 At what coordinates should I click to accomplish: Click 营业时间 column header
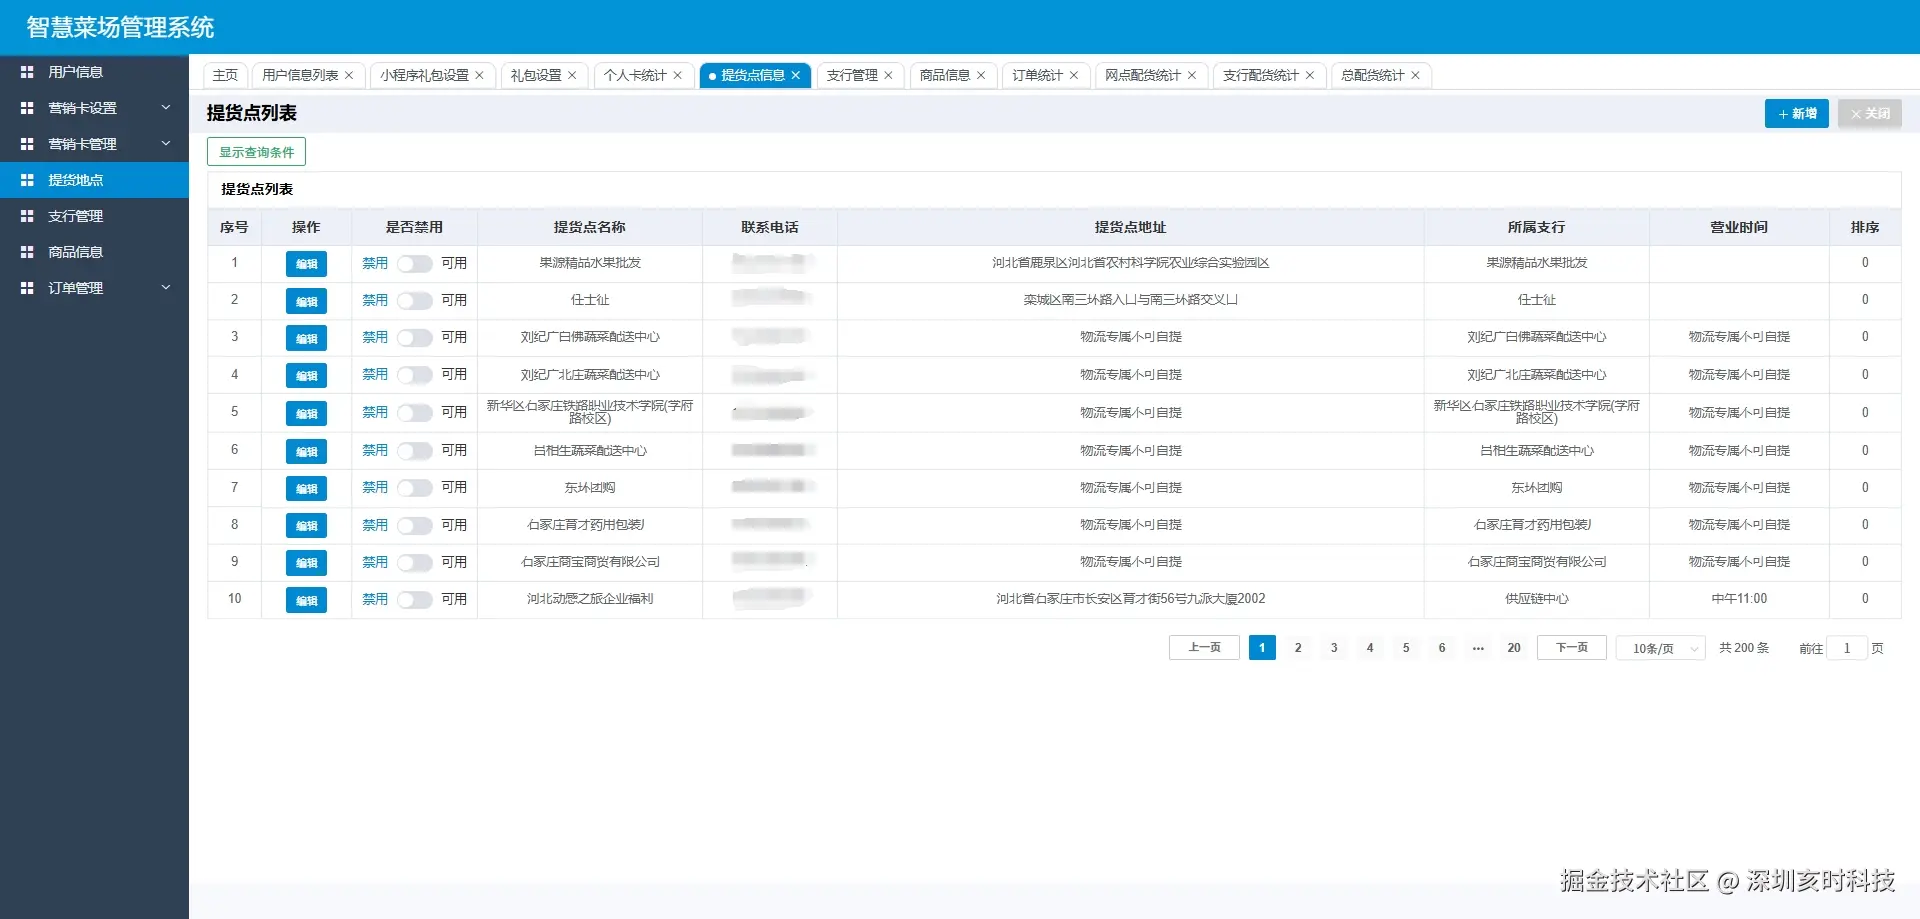(1739, 227)
